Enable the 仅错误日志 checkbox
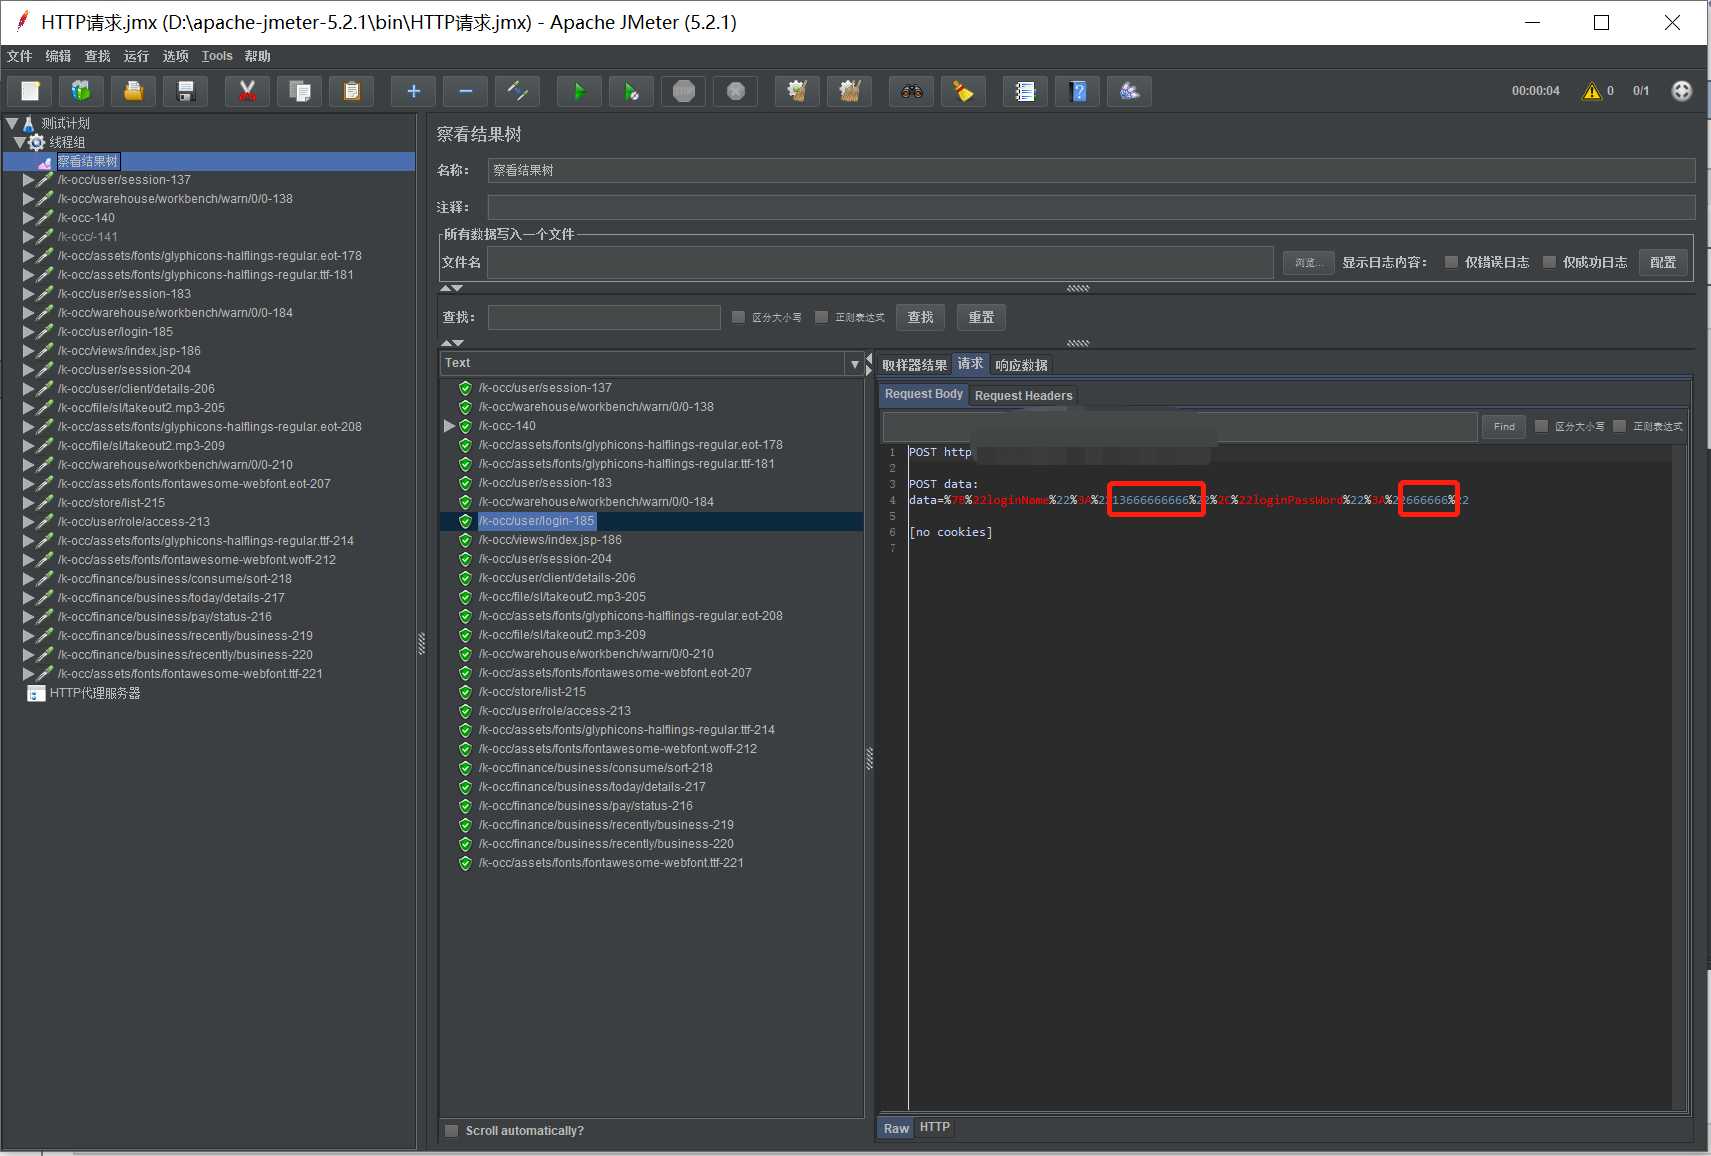Screen dimensions: 1711x1156 tap(1451, 262)
